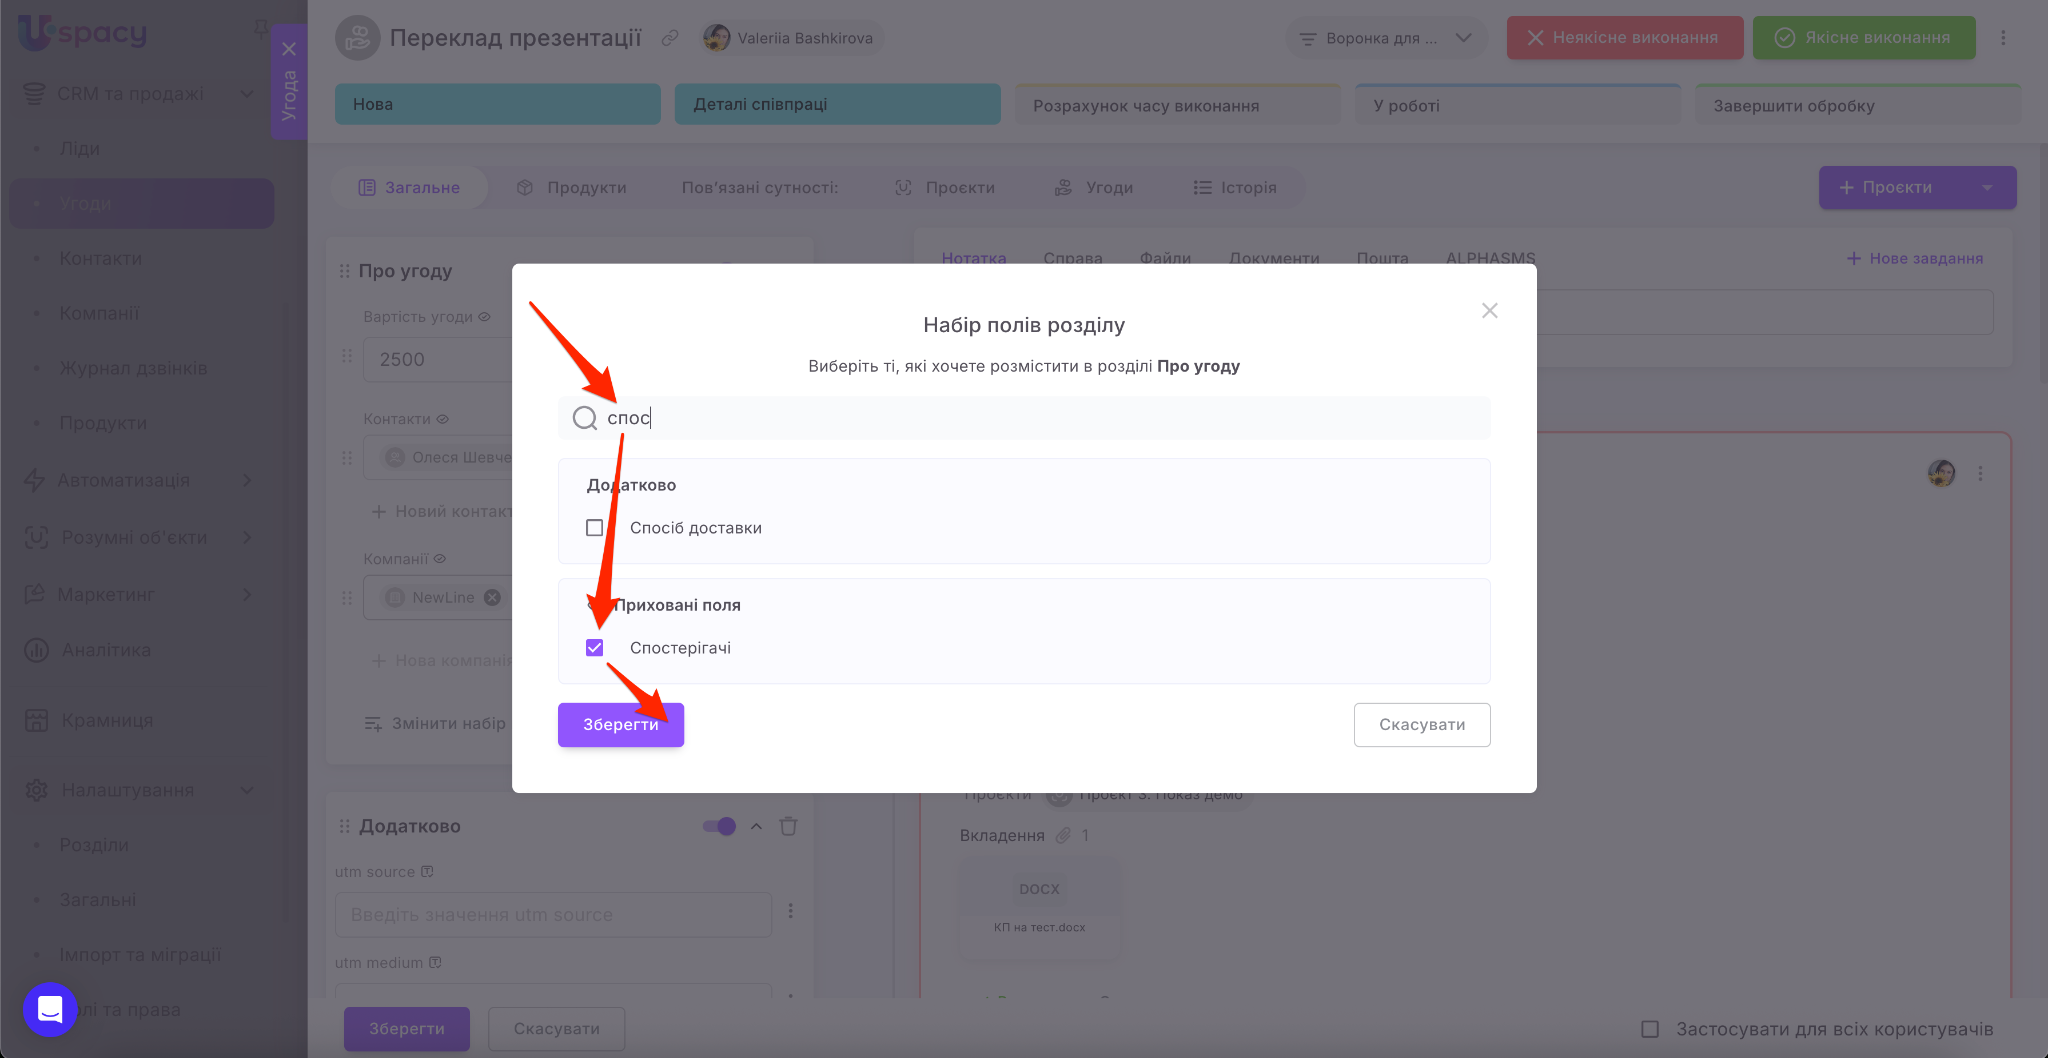2048x1058 pixels.
Task: Select the Детальі співпраці pipeline stage
Action: (837, 104)
